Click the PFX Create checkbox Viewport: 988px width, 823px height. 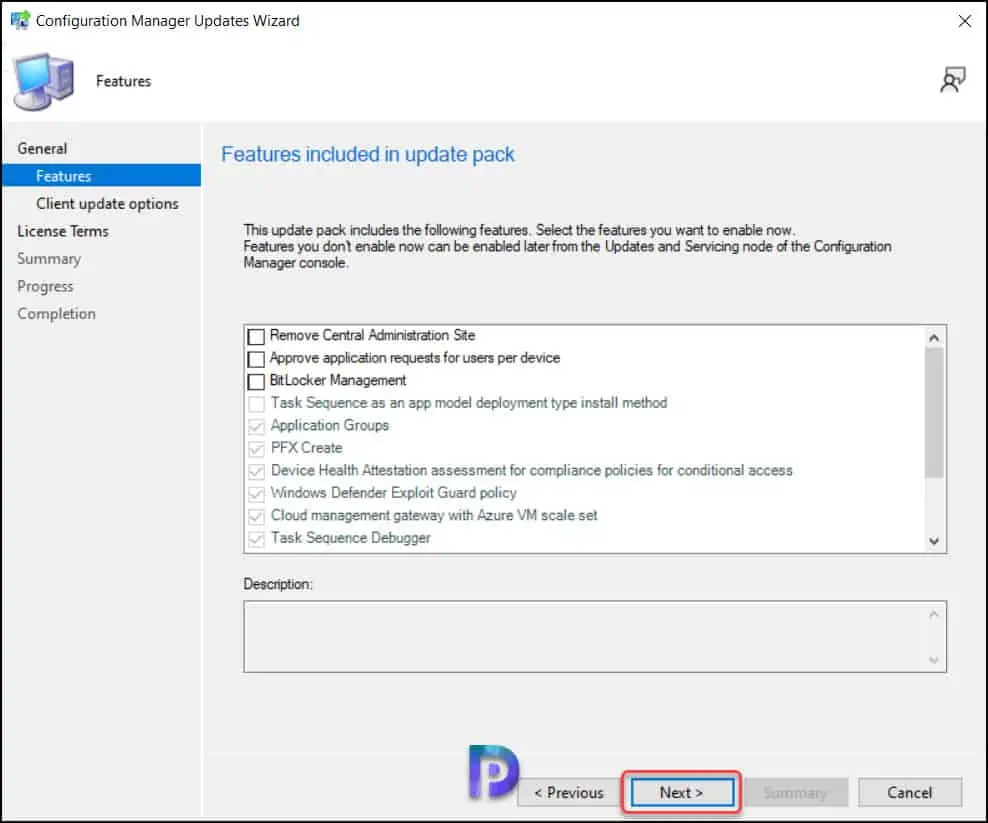(256, 449)
